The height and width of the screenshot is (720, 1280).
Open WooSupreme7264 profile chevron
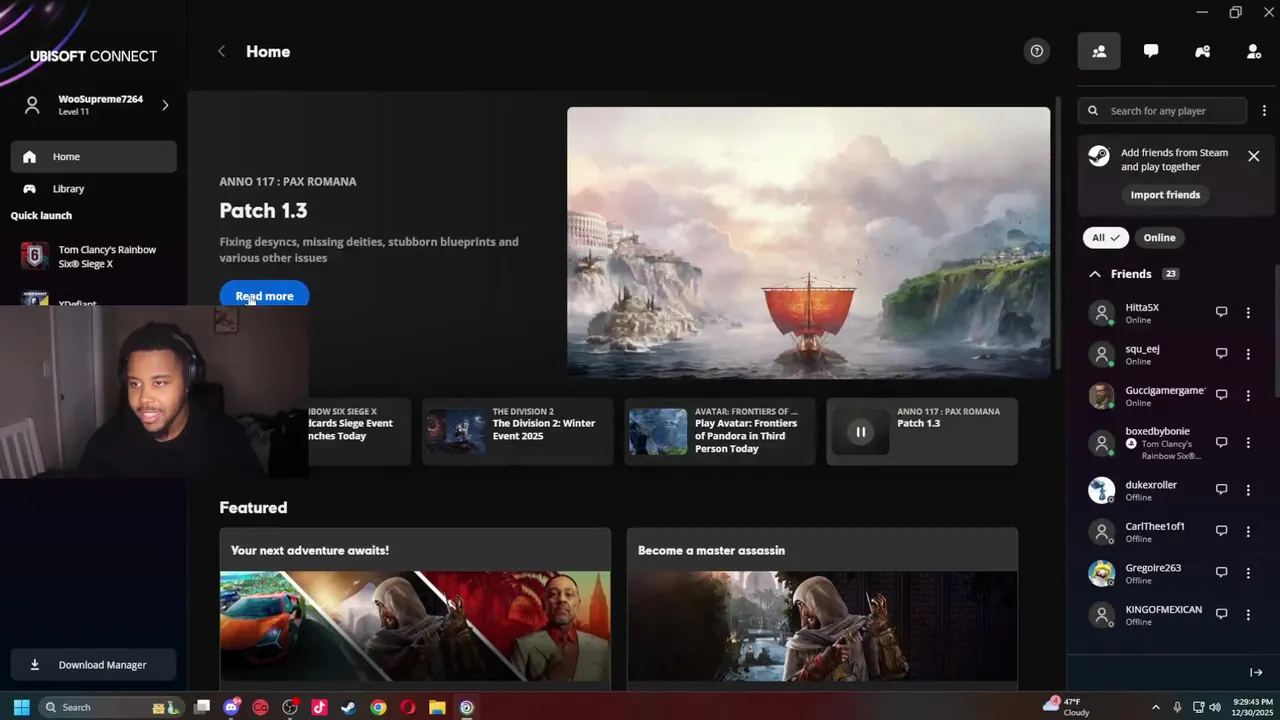[165, 104]
